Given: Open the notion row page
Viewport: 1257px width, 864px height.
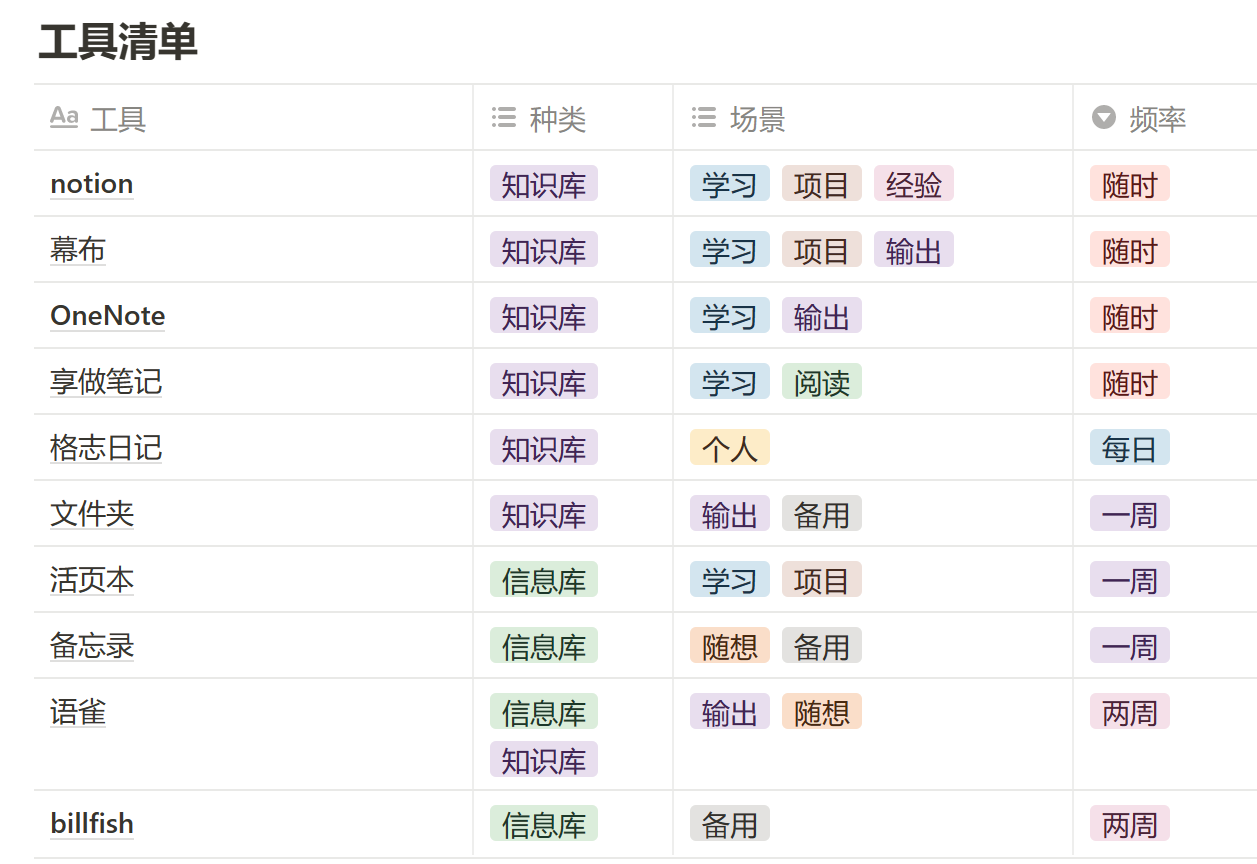Looking at the screenshot, I should click(92, 184).
